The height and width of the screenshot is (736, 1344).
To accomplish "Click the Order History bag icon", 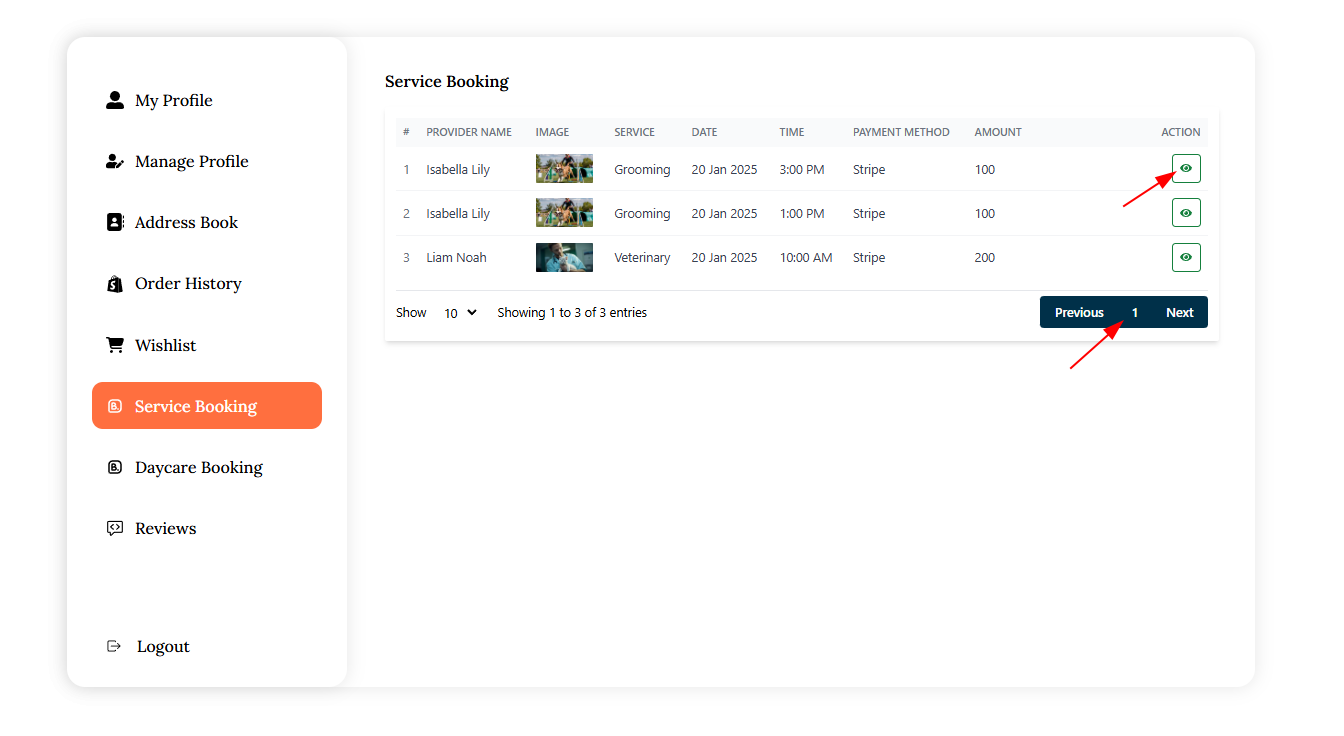I will [x=115, y=284].
